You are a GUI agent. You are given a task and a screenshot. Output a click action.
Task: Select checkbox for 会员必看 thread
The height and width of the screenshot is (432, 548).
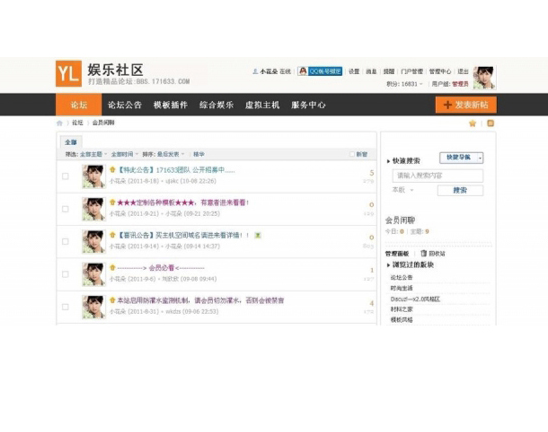[65, 274]
